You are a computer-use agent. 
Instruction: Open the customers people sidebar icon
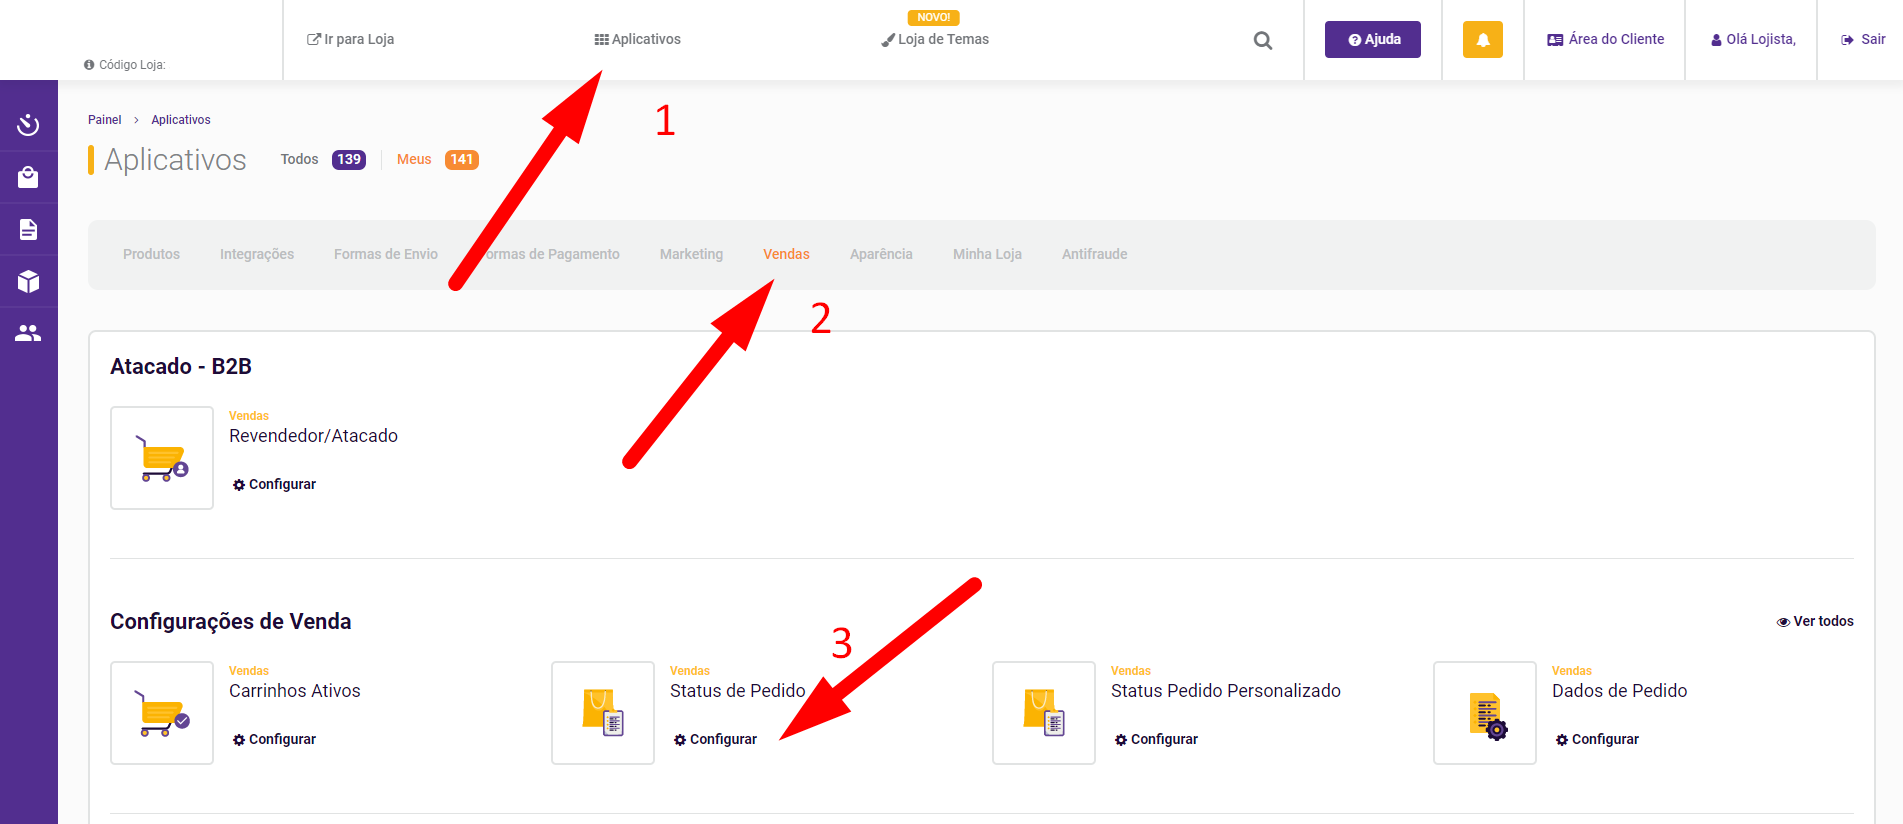(28, 333)
